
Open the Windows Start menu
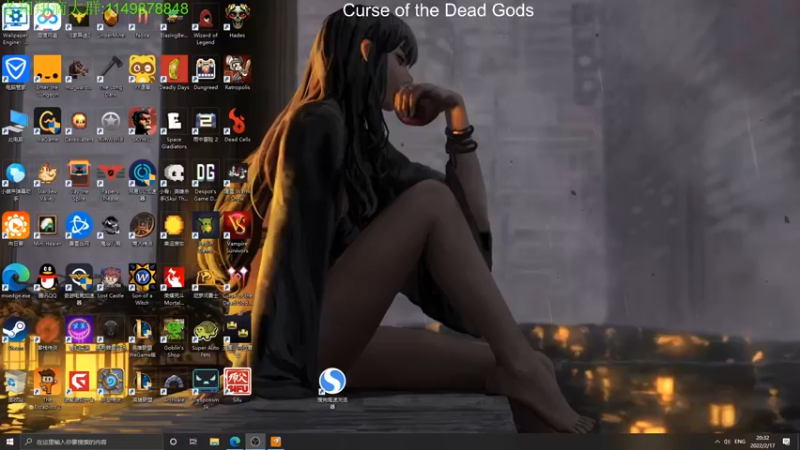tap(10, 441)
